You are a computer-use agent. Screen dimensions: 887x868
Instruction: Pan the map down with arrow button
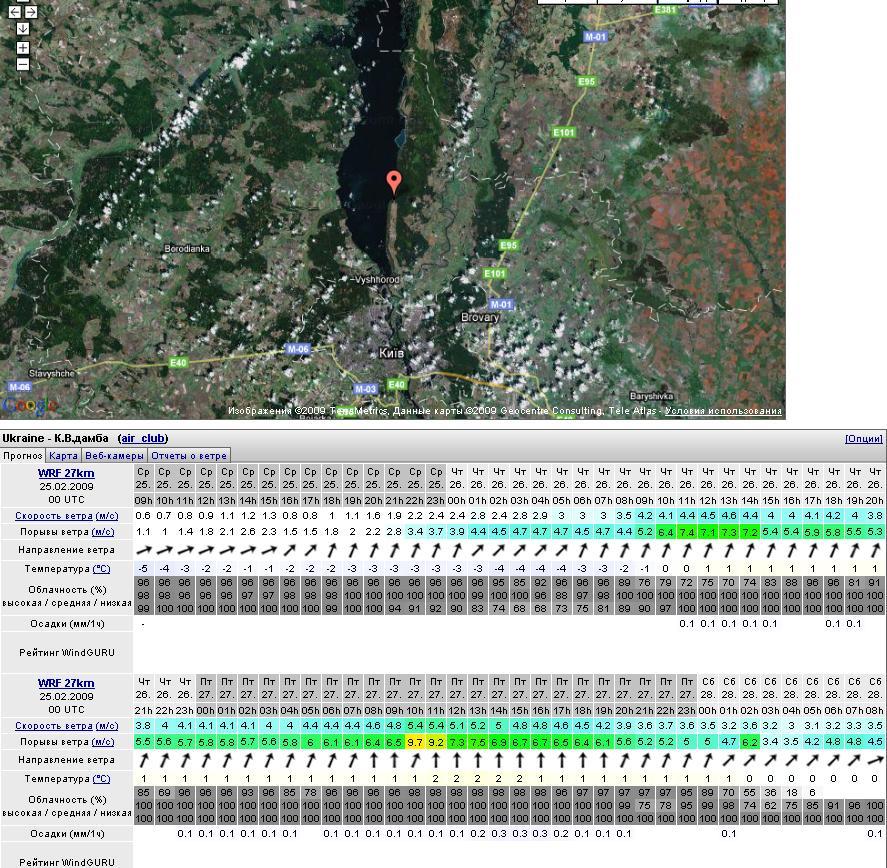[22, 28]
